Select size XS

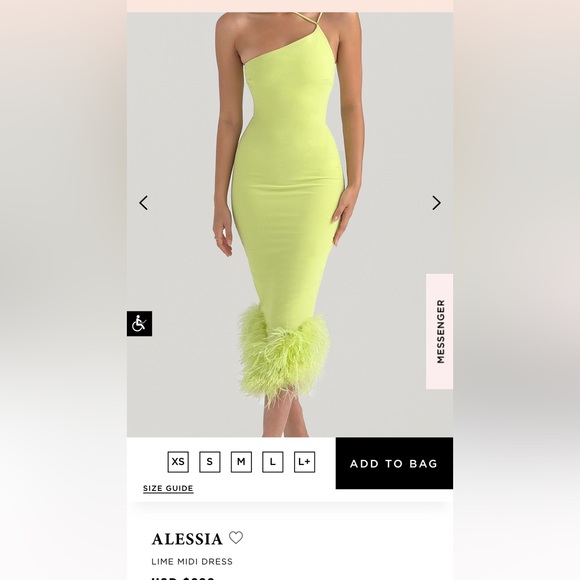coord(178,462)
